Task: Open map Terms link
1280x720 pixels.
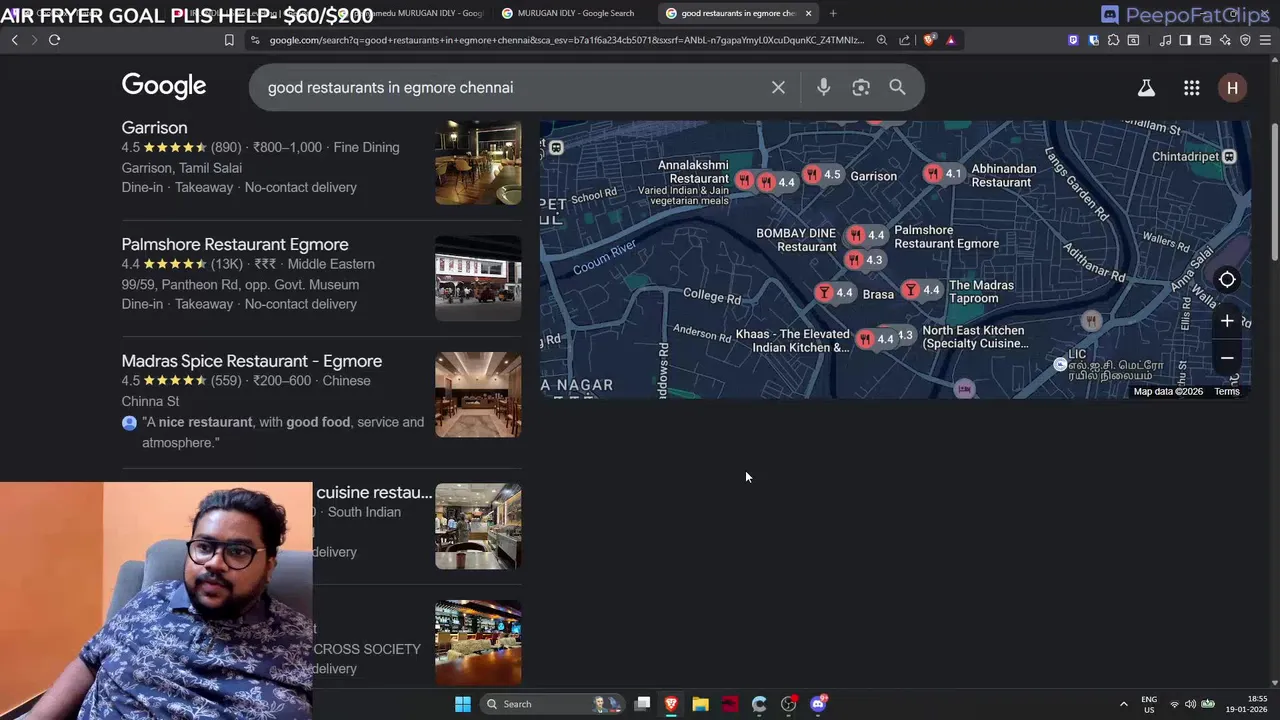Action: pyautogui.click(x=1227, y=392)
